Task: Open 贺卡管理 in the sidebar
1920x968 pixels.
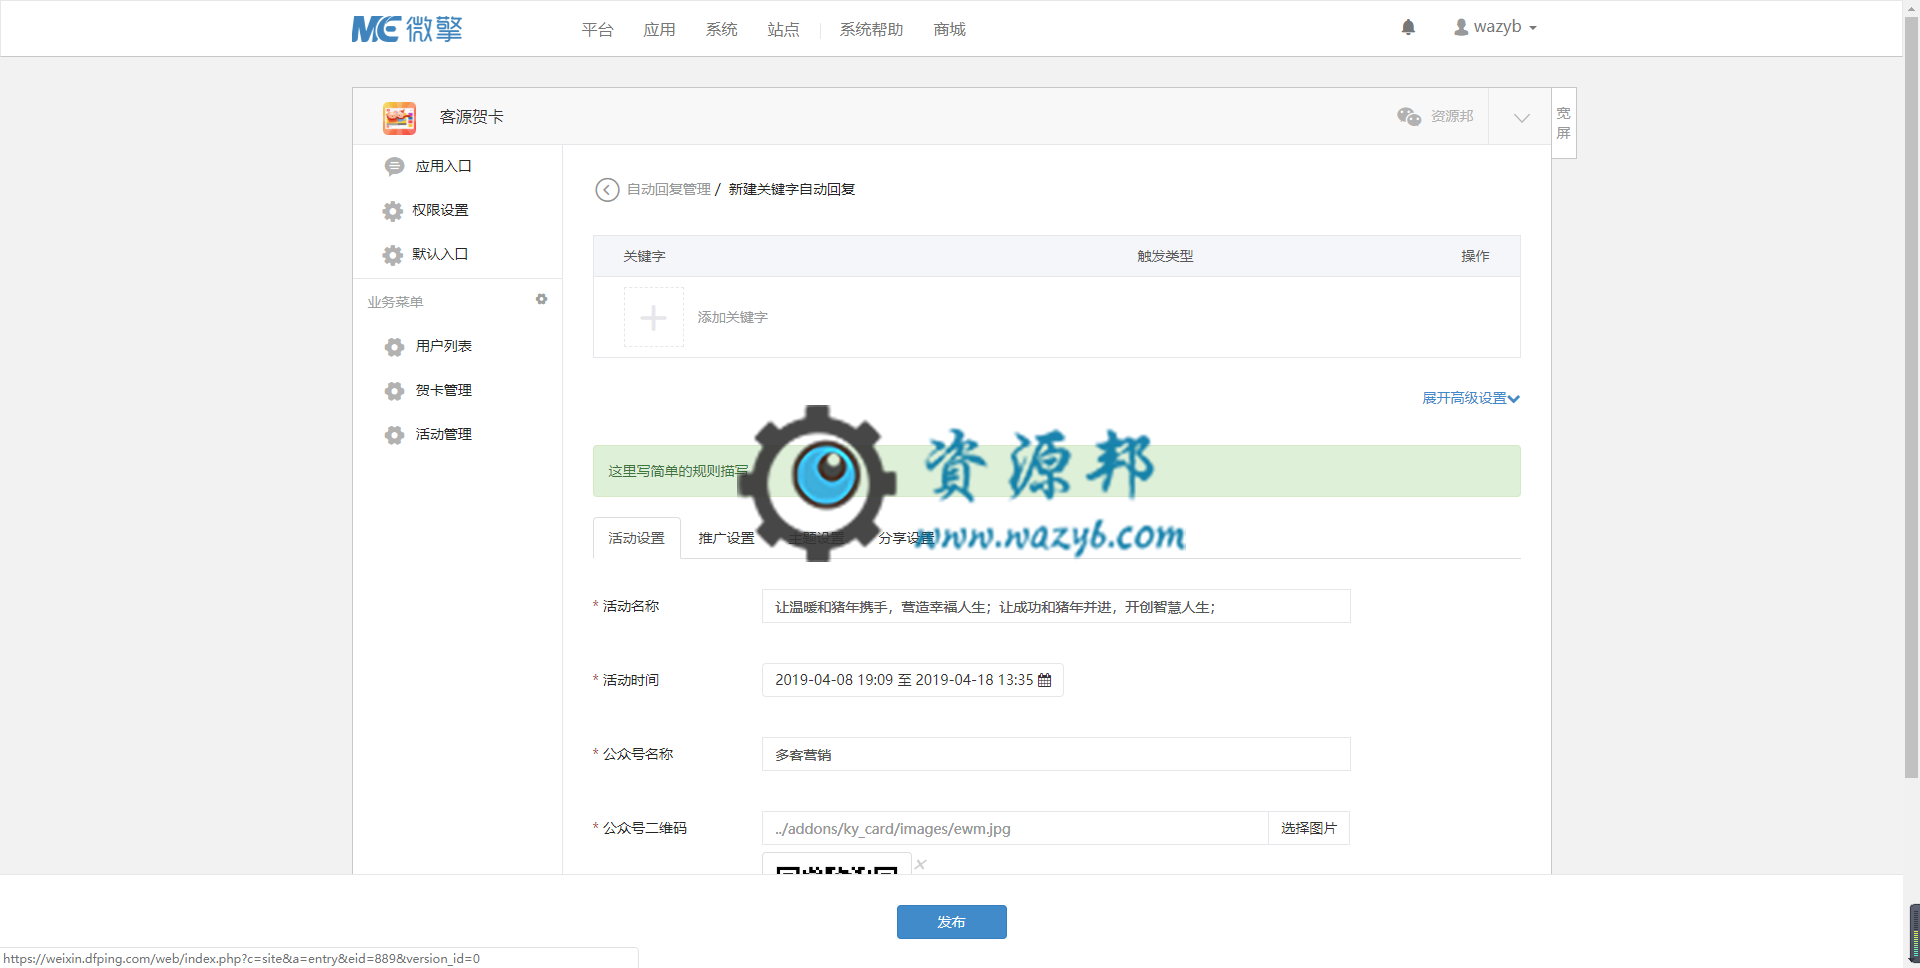Action: click(x=443, y=390)
